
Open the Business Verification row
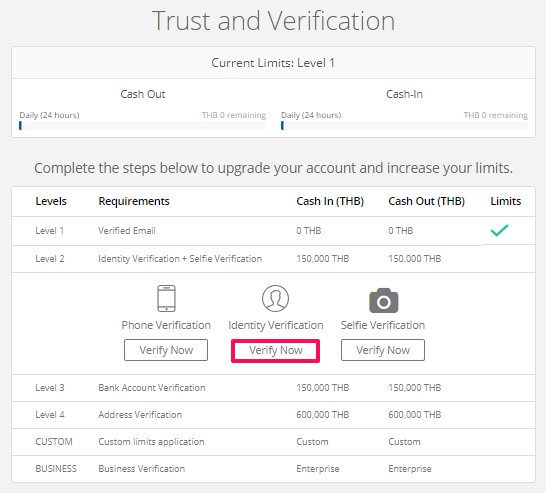[273, 469]
